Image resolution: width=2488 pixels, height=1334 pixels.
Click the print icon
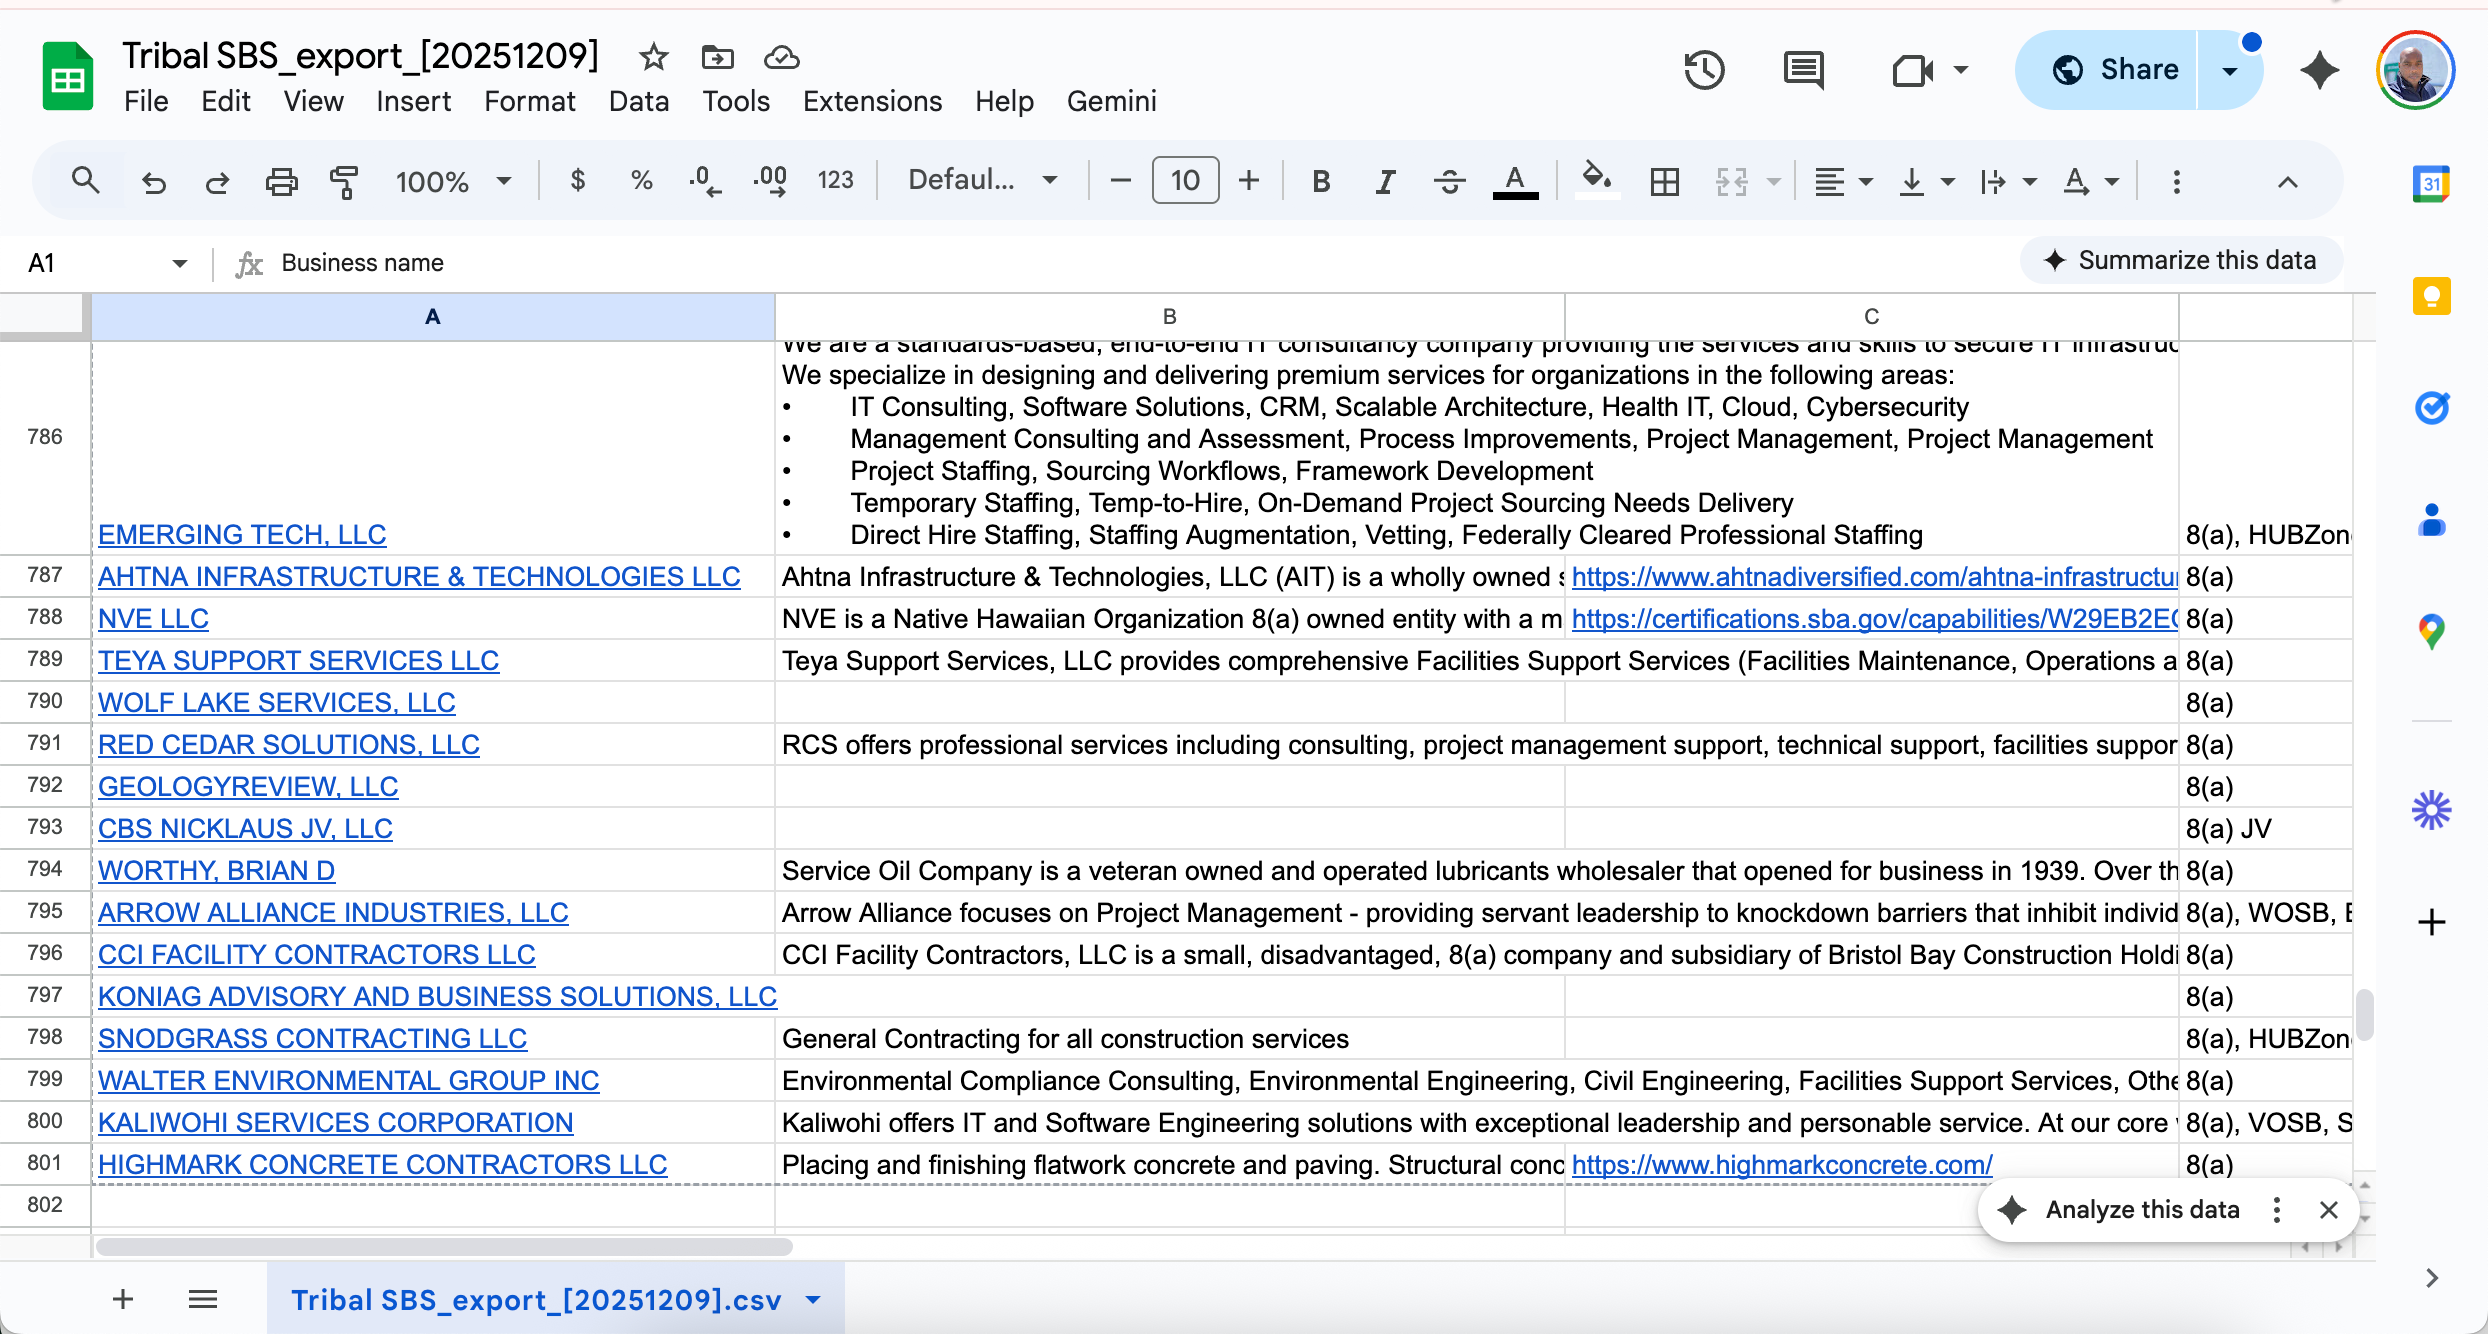pos(281,181)
